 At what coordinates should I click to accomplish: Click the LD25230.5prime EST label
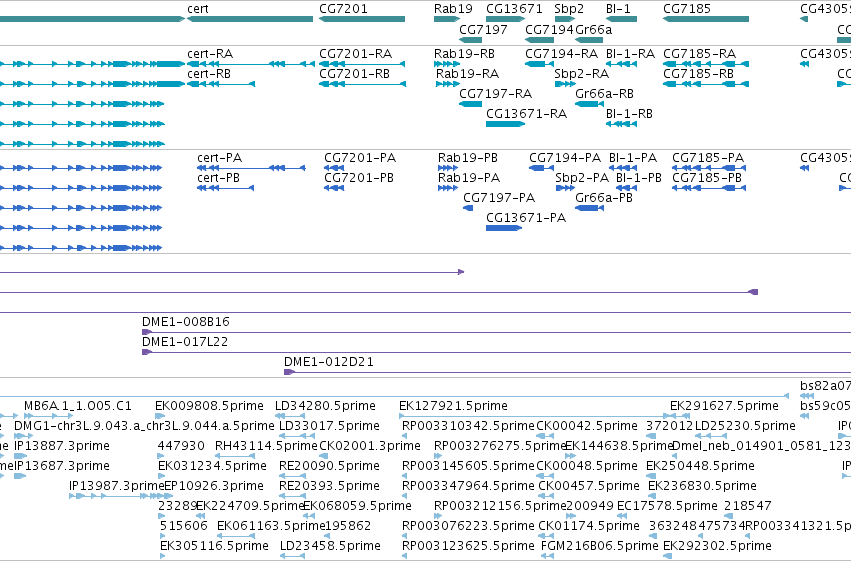745,426
